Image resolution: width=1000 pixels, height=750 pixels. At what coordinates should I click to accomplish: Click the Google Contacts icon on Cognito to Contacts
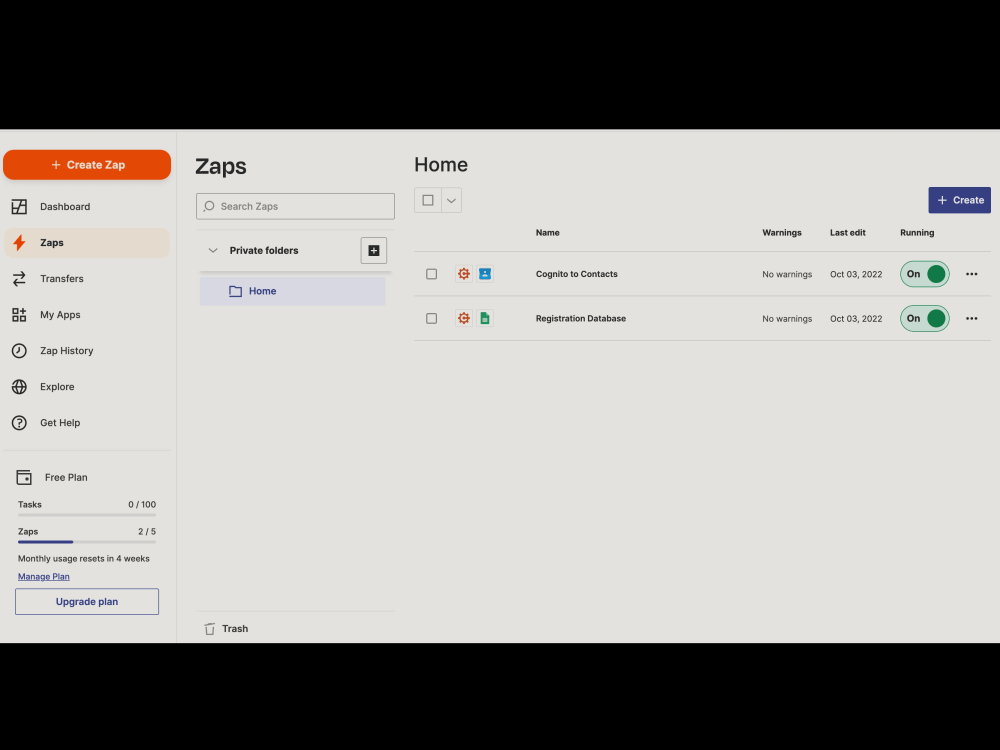(485, 273)
